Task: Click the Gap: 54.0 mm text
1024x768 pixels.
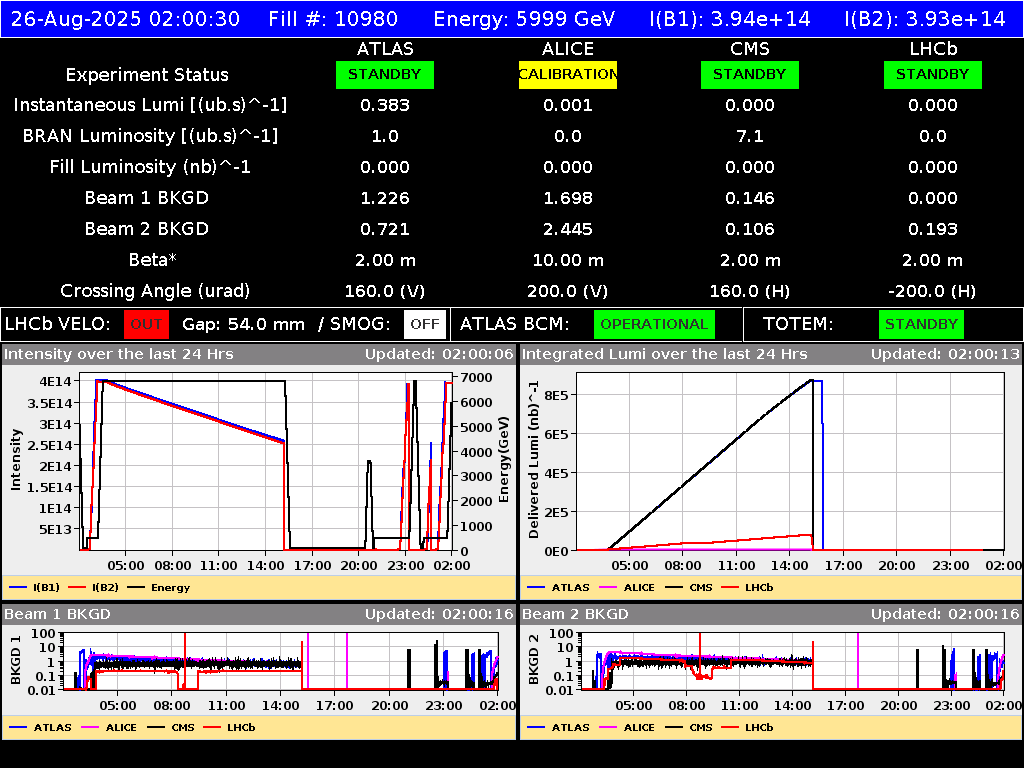Action: tap(243, 325)
